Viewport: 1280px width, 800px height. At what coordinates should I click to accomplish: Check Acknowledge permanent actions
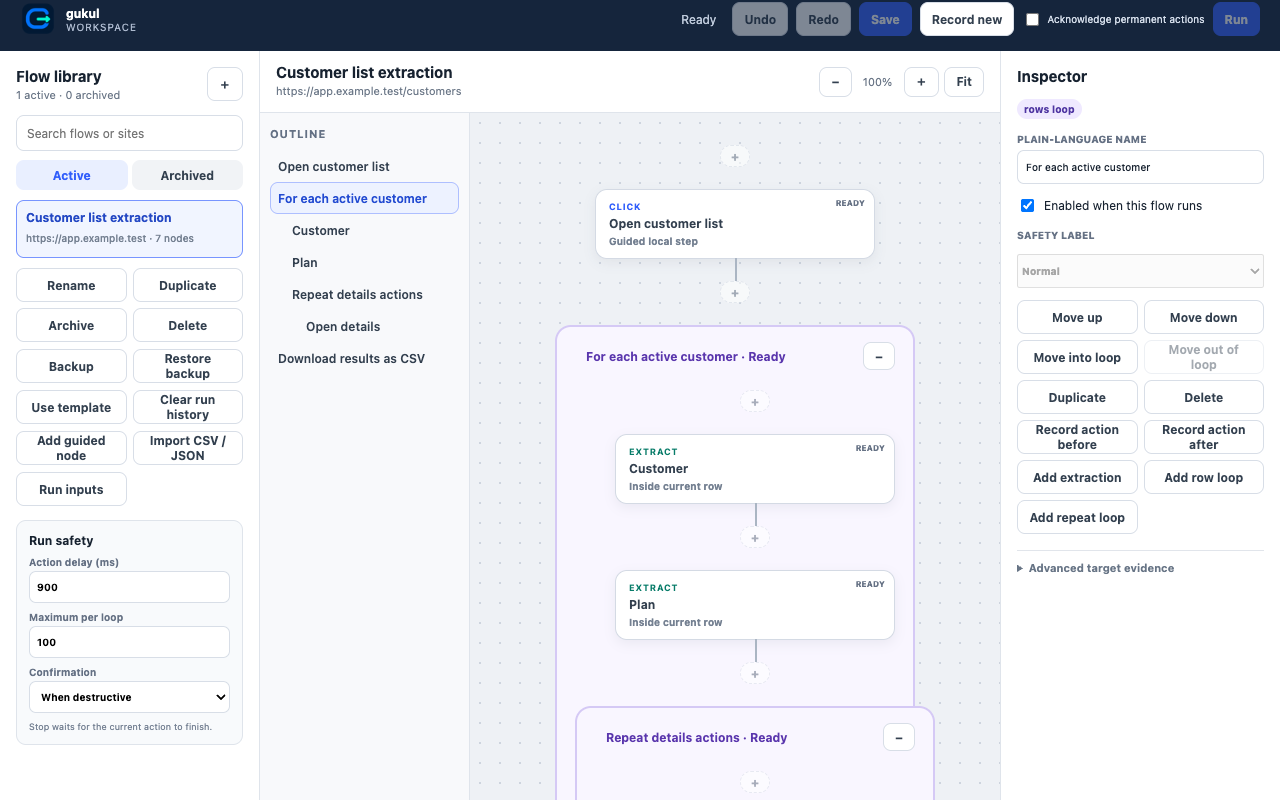(x=1033, y=19)
